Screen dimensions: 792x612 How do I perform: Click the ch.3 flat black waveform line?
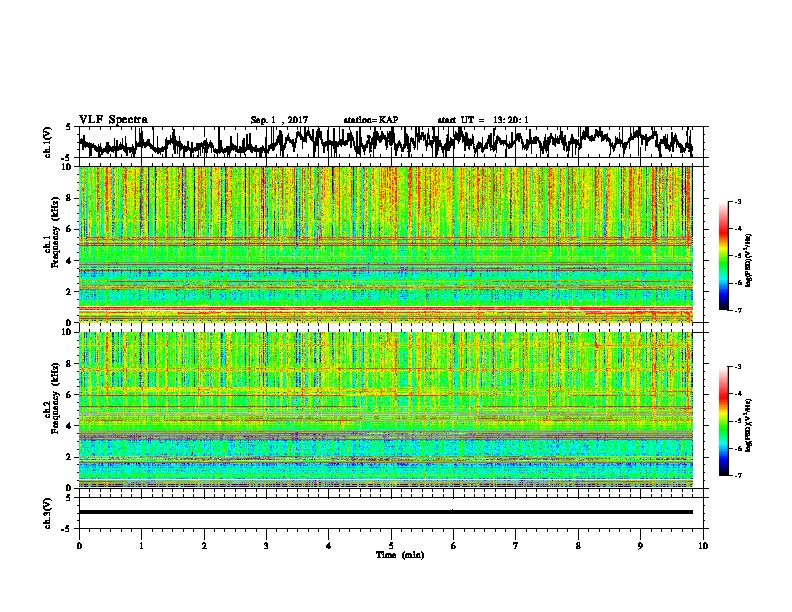click(385, 512)
